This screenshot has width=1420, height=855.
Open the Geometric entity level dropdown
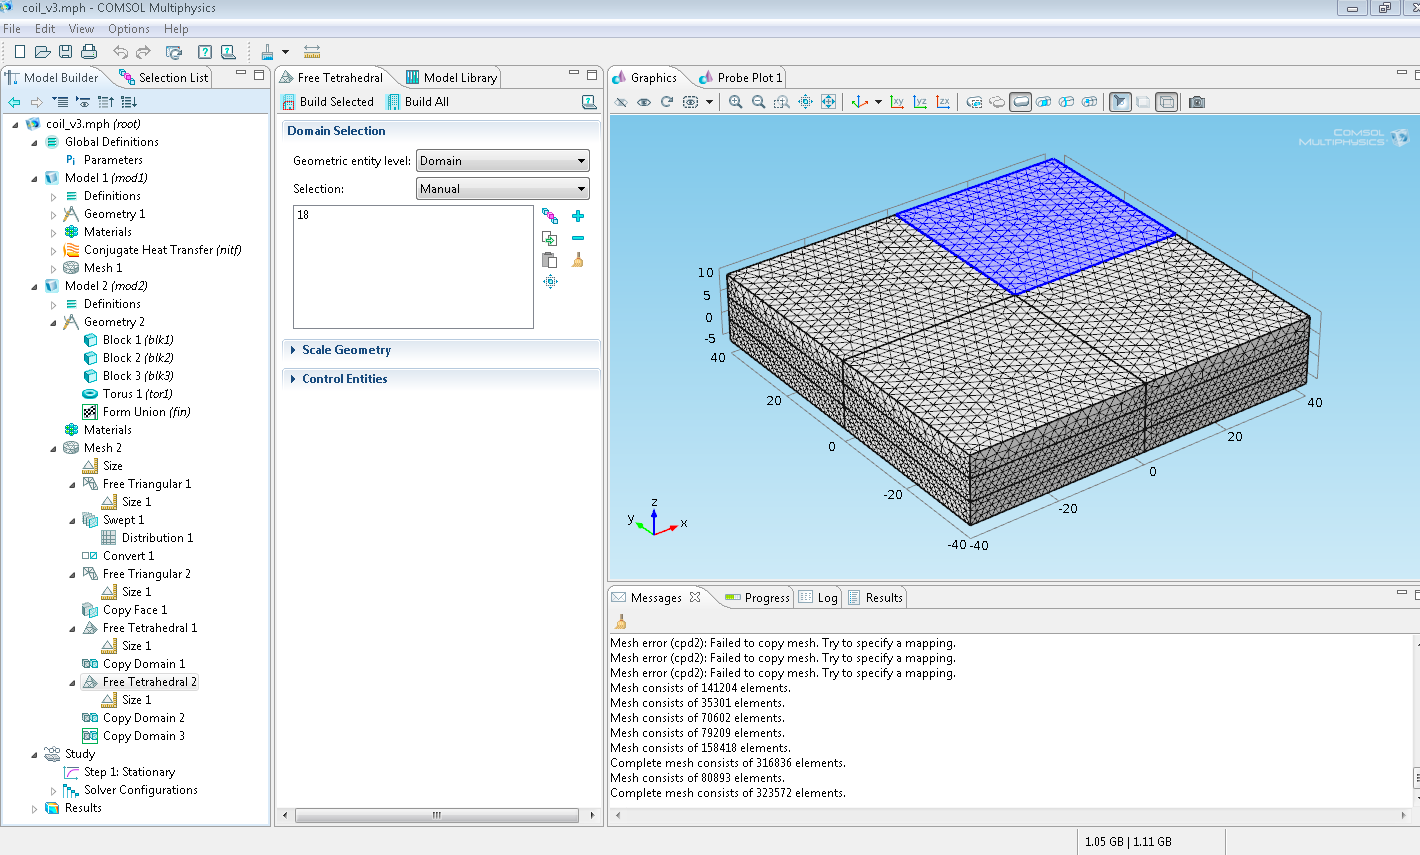503,161
